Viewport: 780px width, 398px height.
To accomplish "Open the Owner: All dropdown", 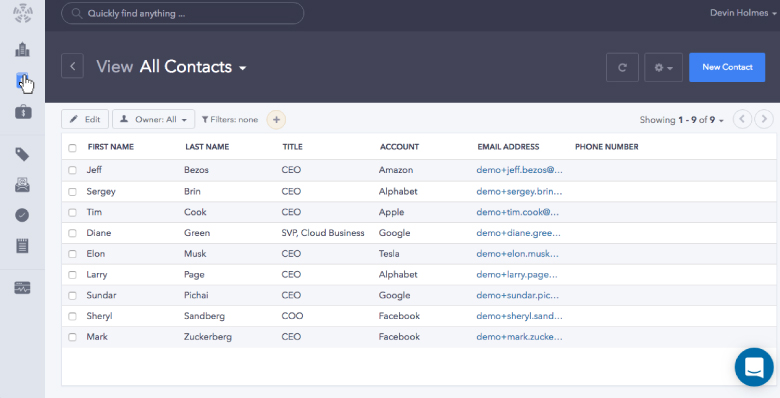I will tap(154, 119).
